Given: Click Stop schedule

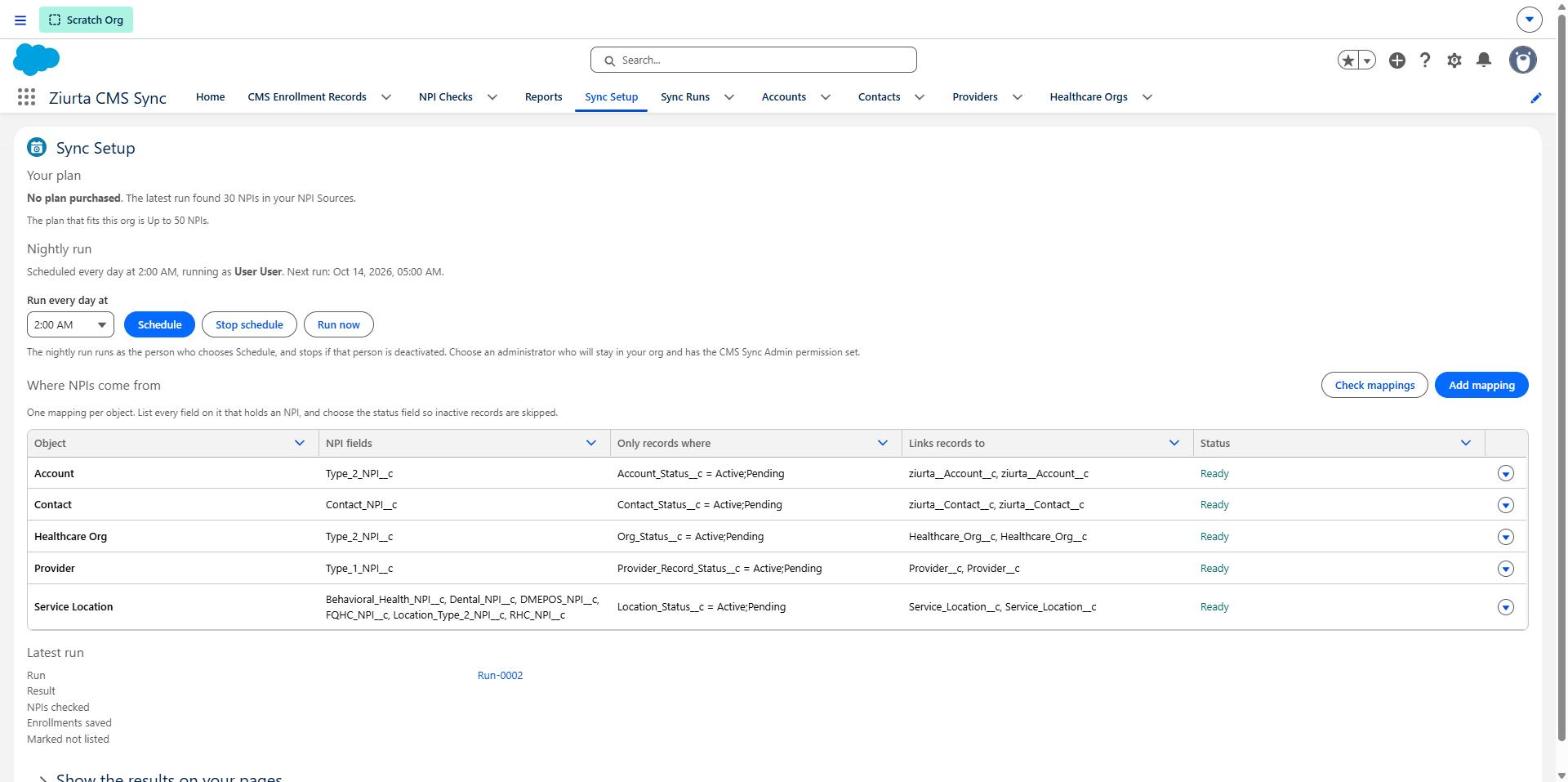Looking at the screenshot, I should click(x=249, y=325).
